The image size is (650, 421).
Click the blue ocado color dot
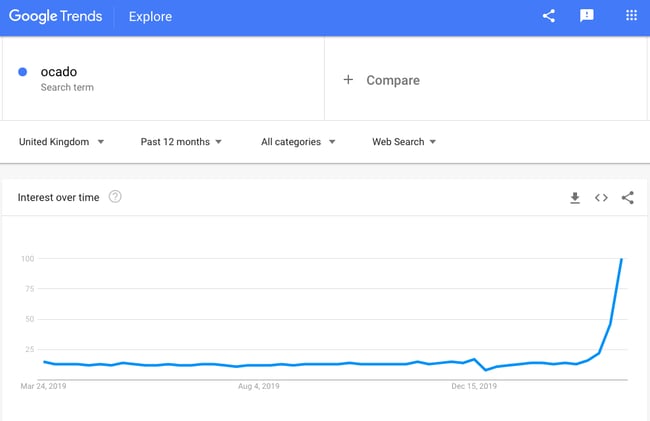pos(23,72)
